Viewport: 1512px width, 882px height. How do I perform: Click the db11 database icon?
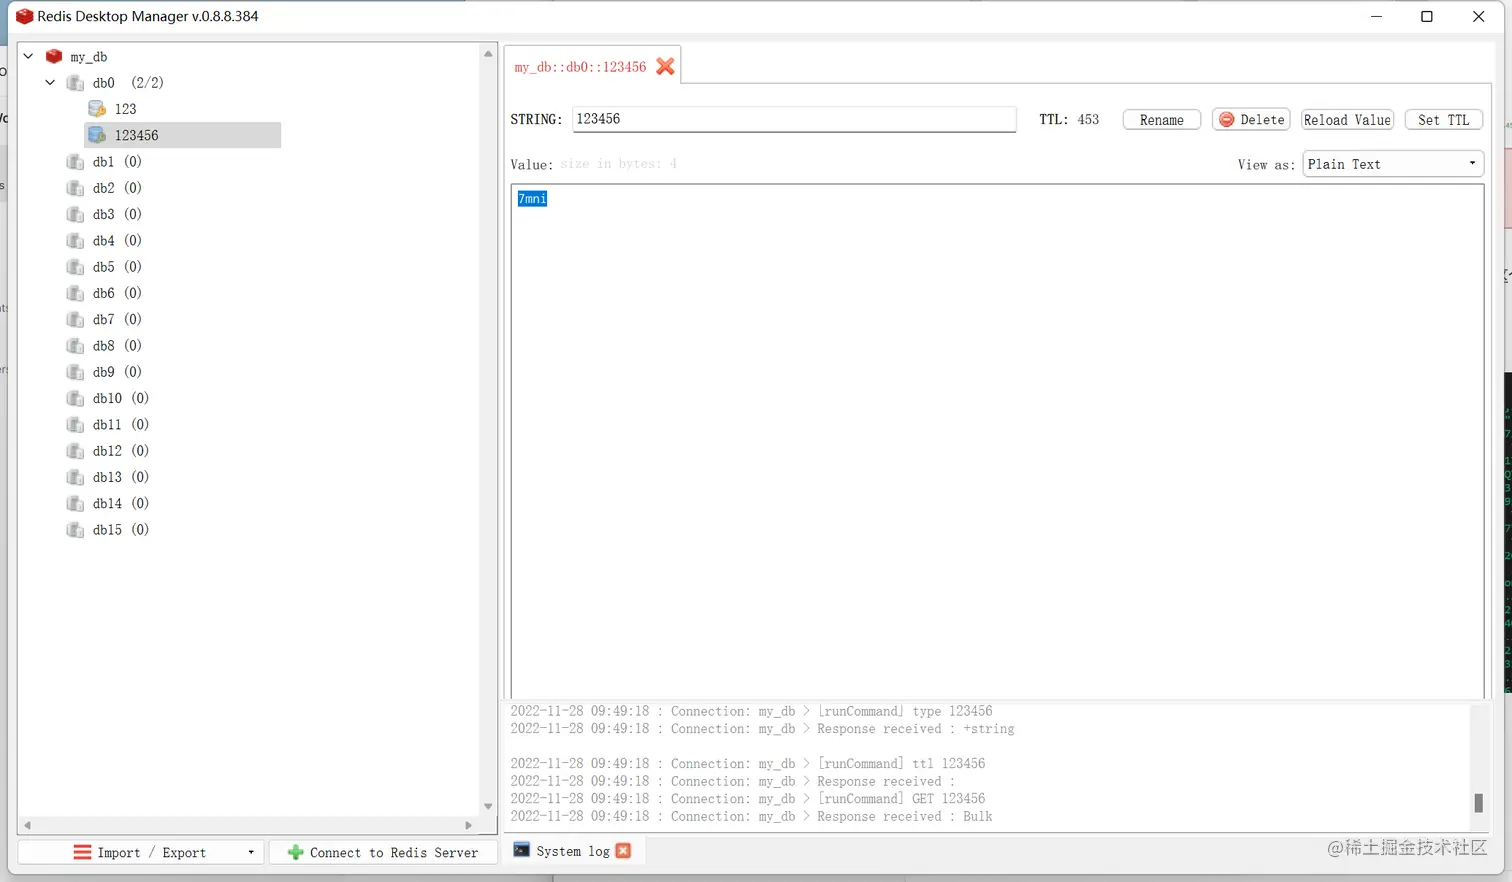coord(75,425)
